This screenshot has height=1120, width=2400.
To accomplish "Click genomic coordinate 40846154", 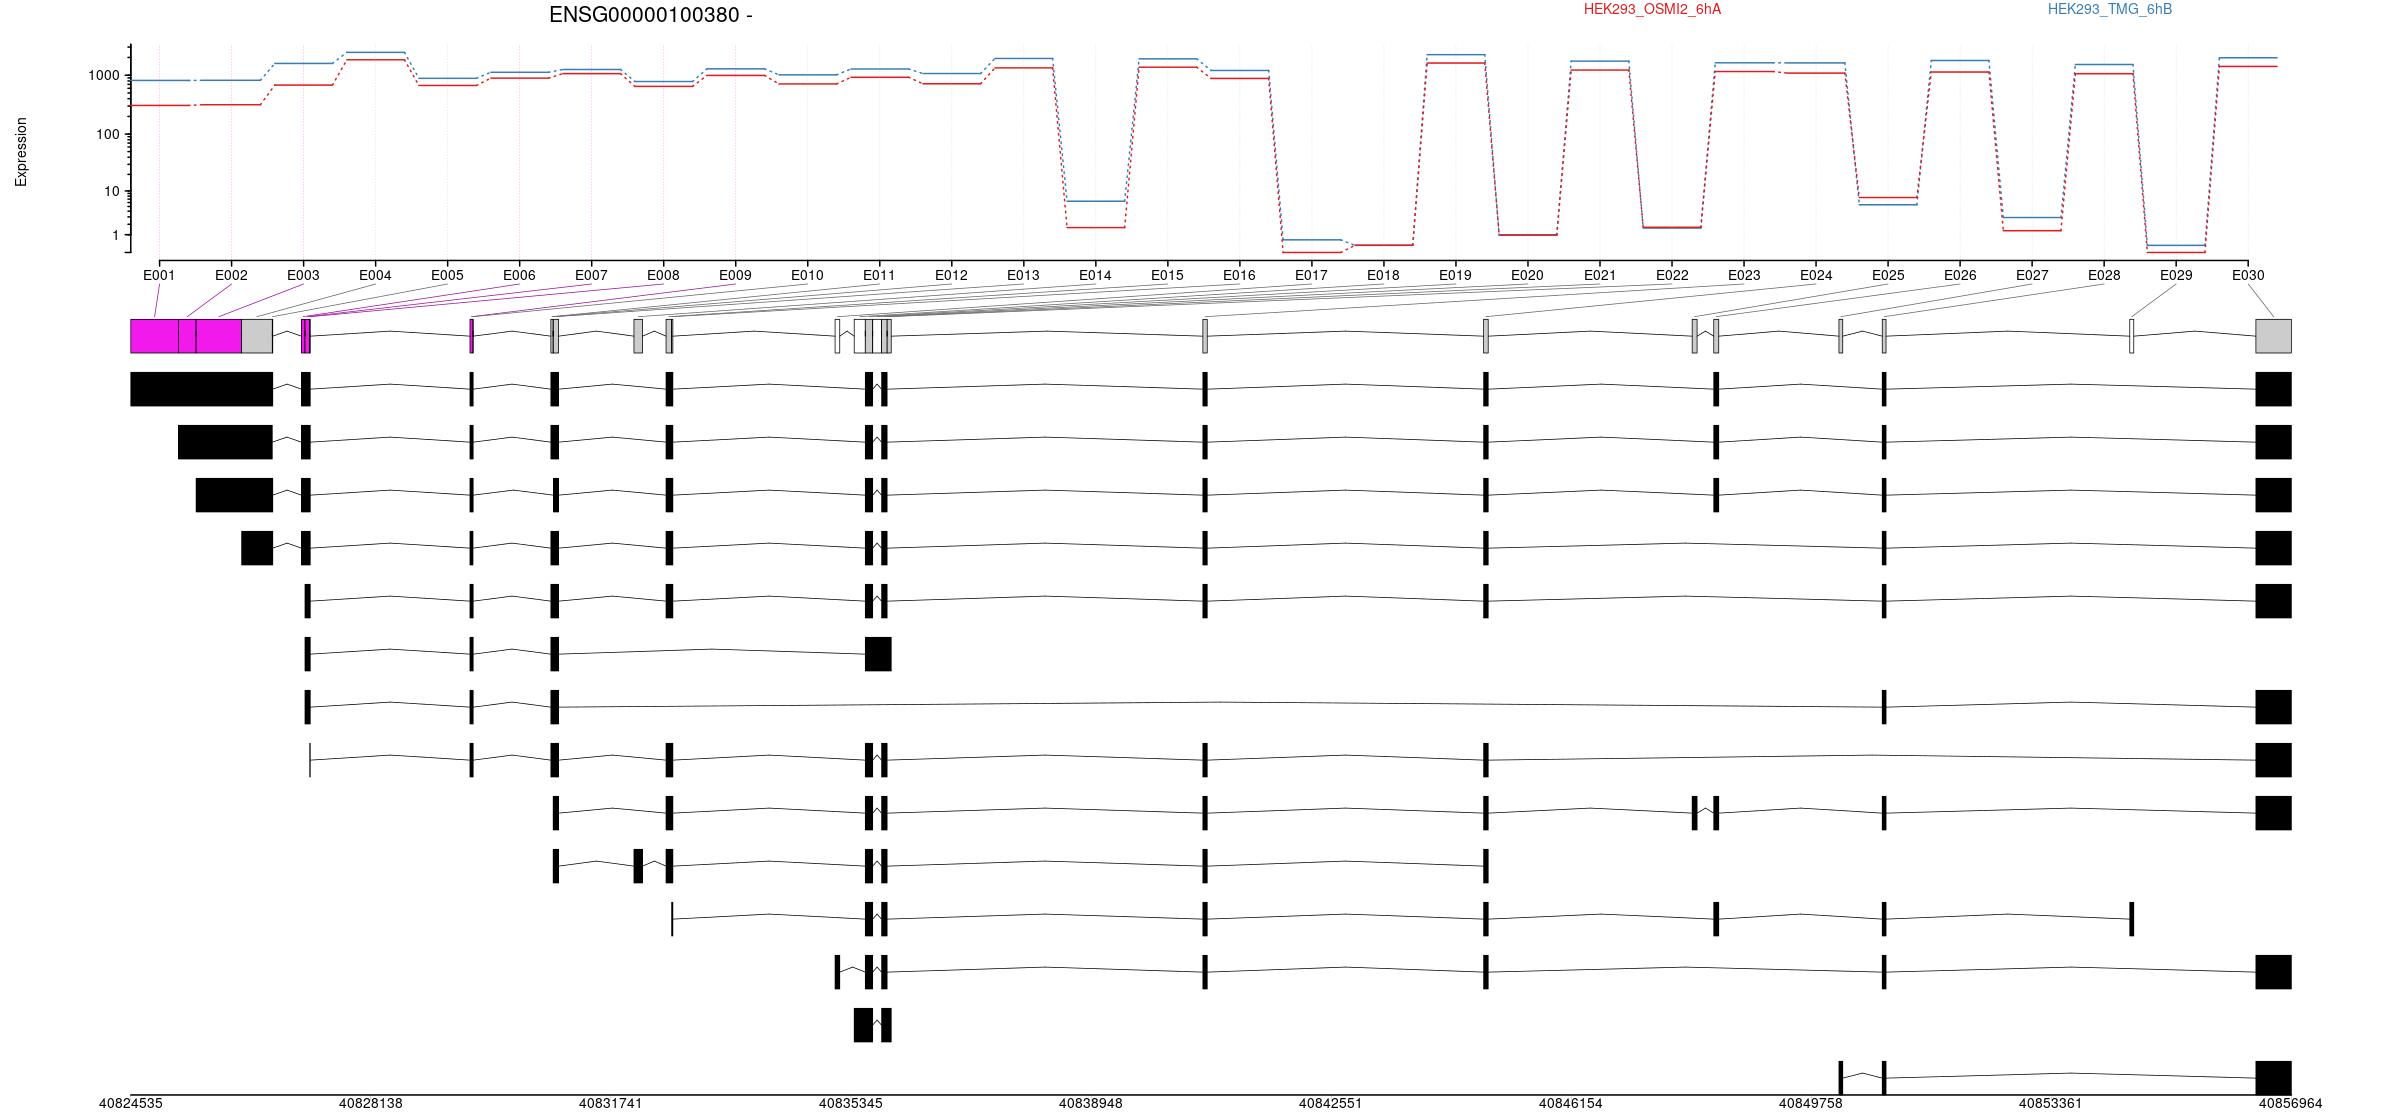I will tap(1571, 1104).
